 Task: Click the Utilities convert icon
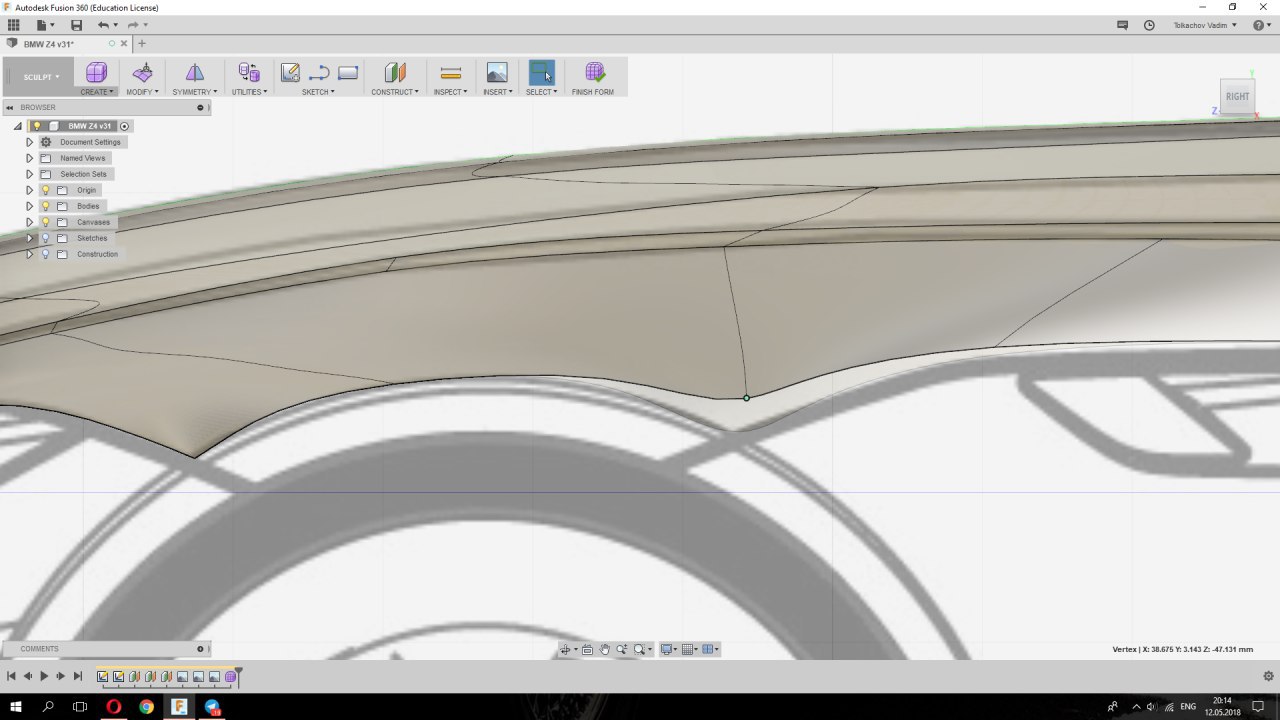click(249, 72)
